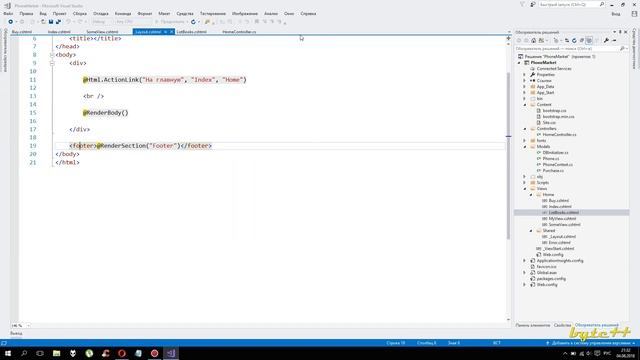The image size is (640, 360).
Task: Open the Свойства panel tab
Action: point(562,325)
